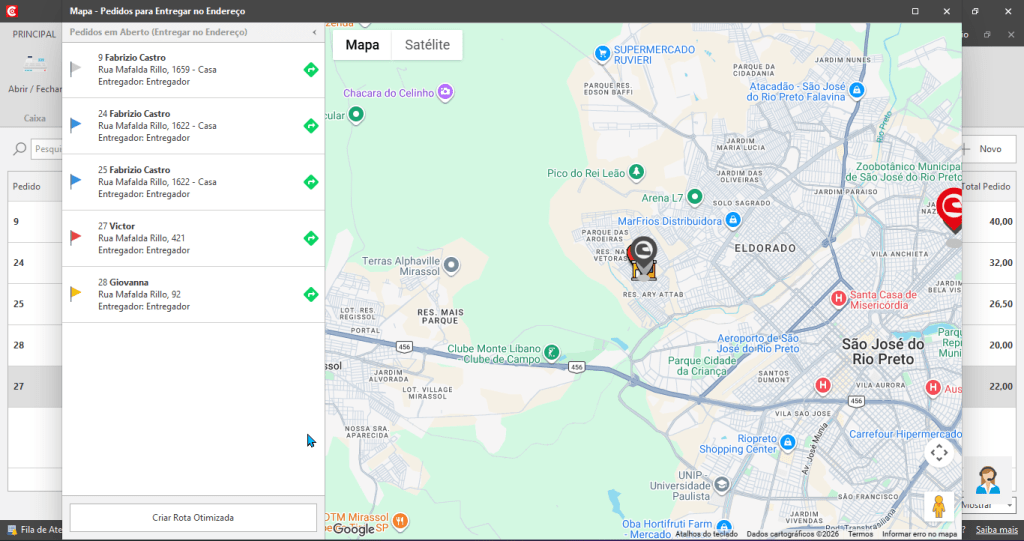Click the Terras Alphaville Mirassol marker
The height and width of the screenshot is (541, 1024).
(x=451, y=265)
